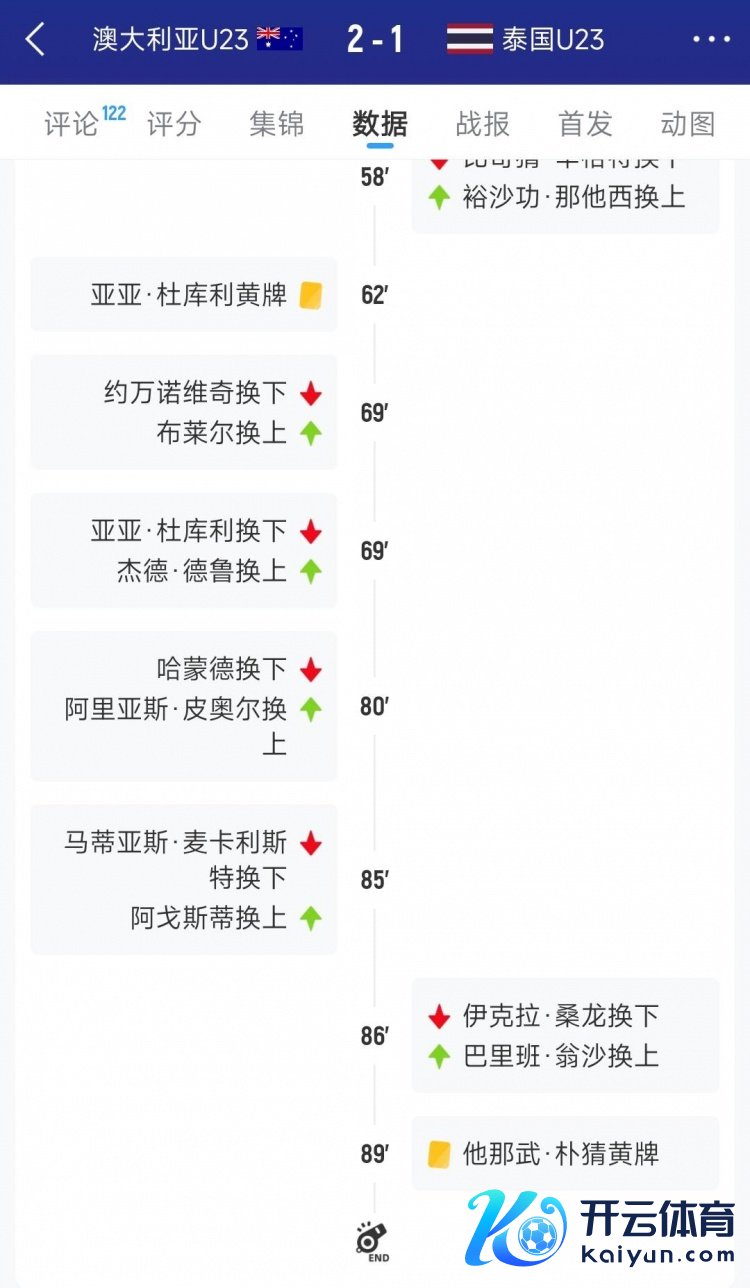Tap the back arrow in the header
The width and height of the screenshot is (750, 1288).
pos(36,40)
